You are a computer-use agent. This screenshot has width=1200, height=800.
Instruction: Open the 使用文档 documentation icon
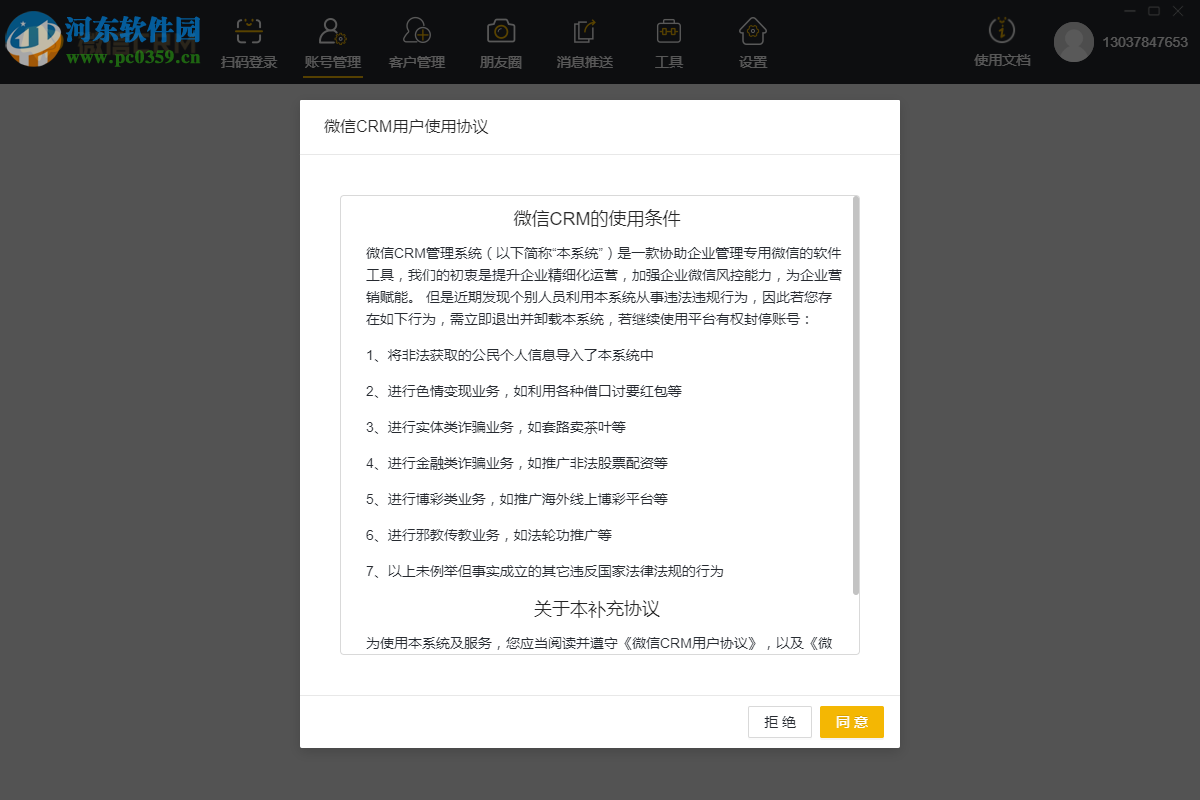(1001, 42)
